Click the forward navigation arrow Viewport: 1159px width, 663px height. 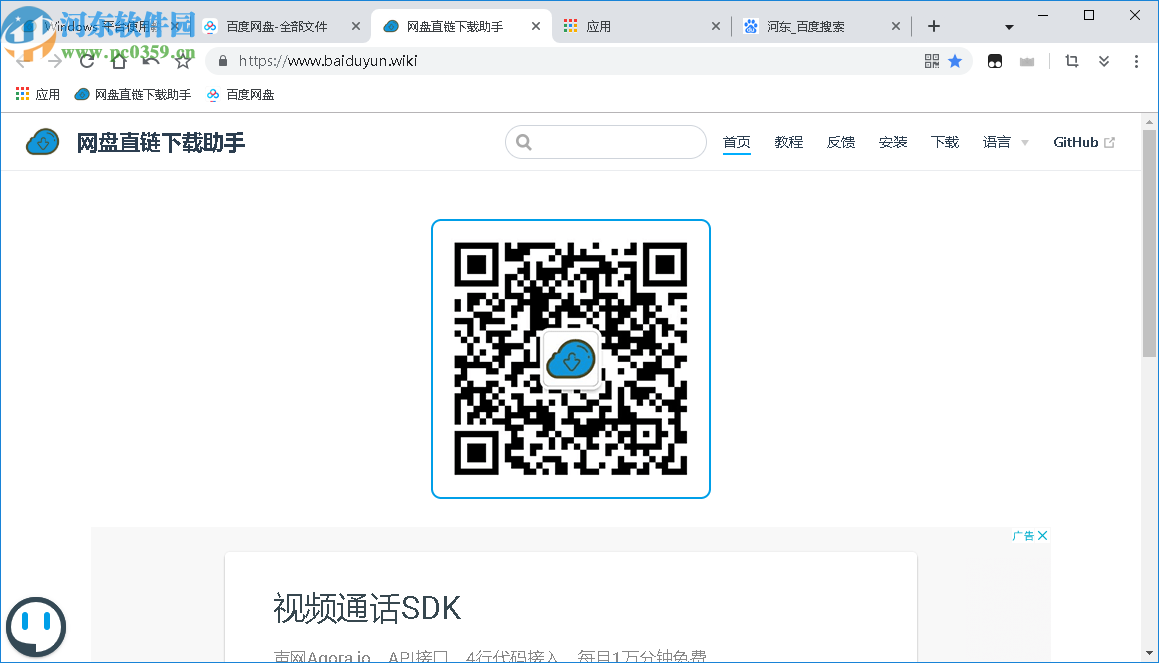coord(55,61)
